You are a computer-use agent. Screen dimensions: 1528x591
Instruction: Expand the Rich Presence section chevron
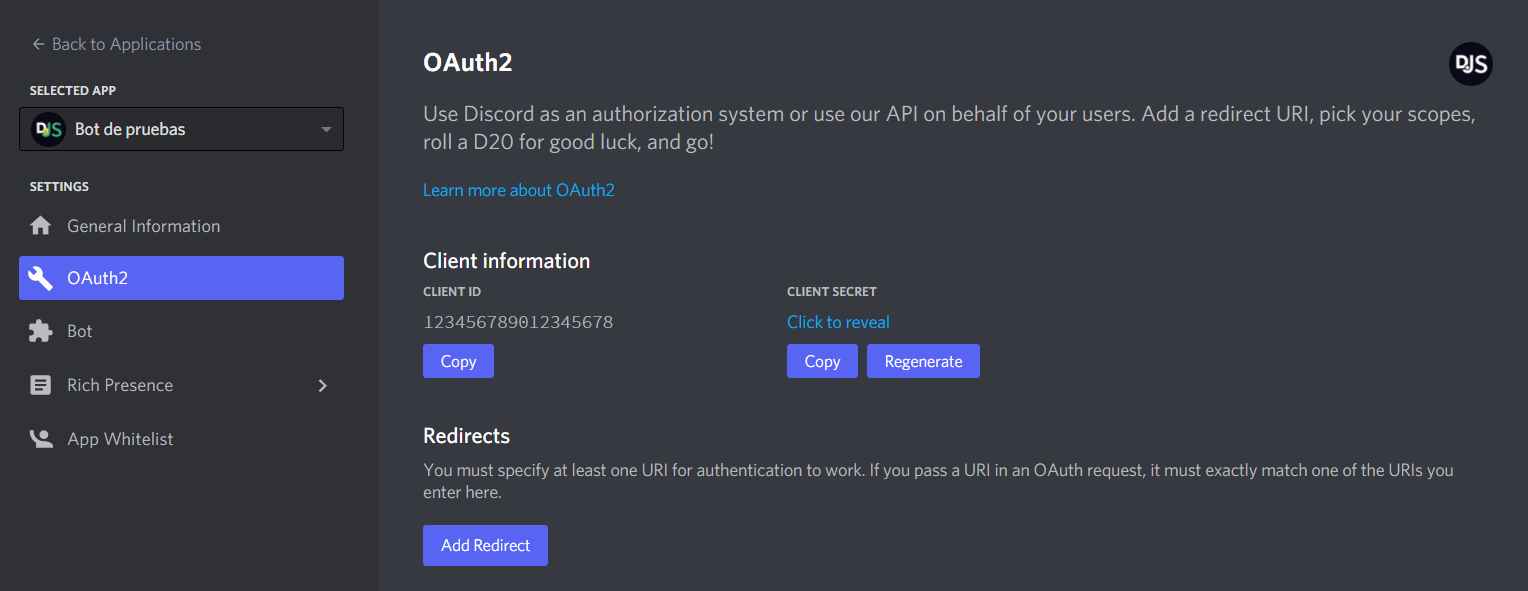(x=322, y=384)
